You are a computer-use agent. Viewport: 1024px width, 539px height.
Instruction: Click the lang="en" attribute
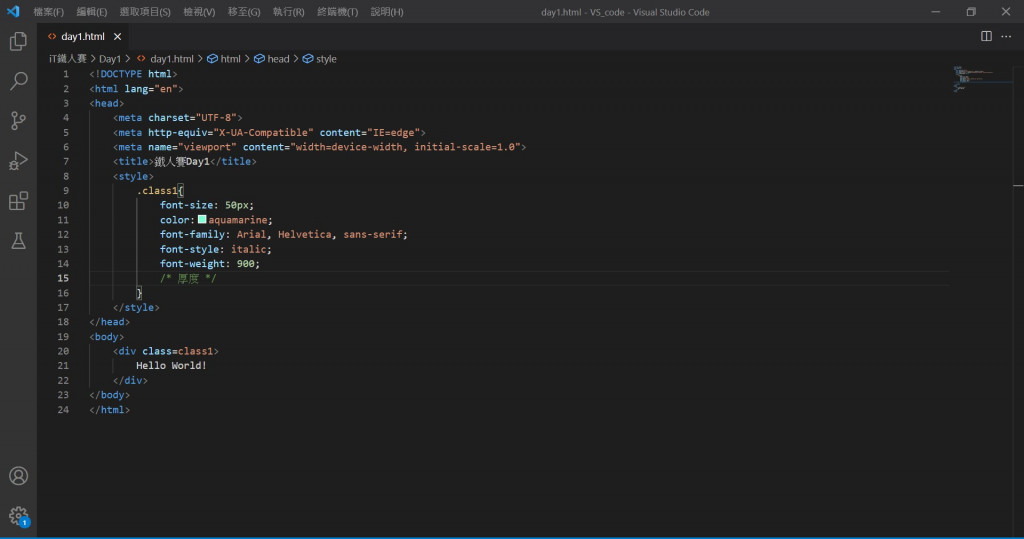[x=151, y=89]
